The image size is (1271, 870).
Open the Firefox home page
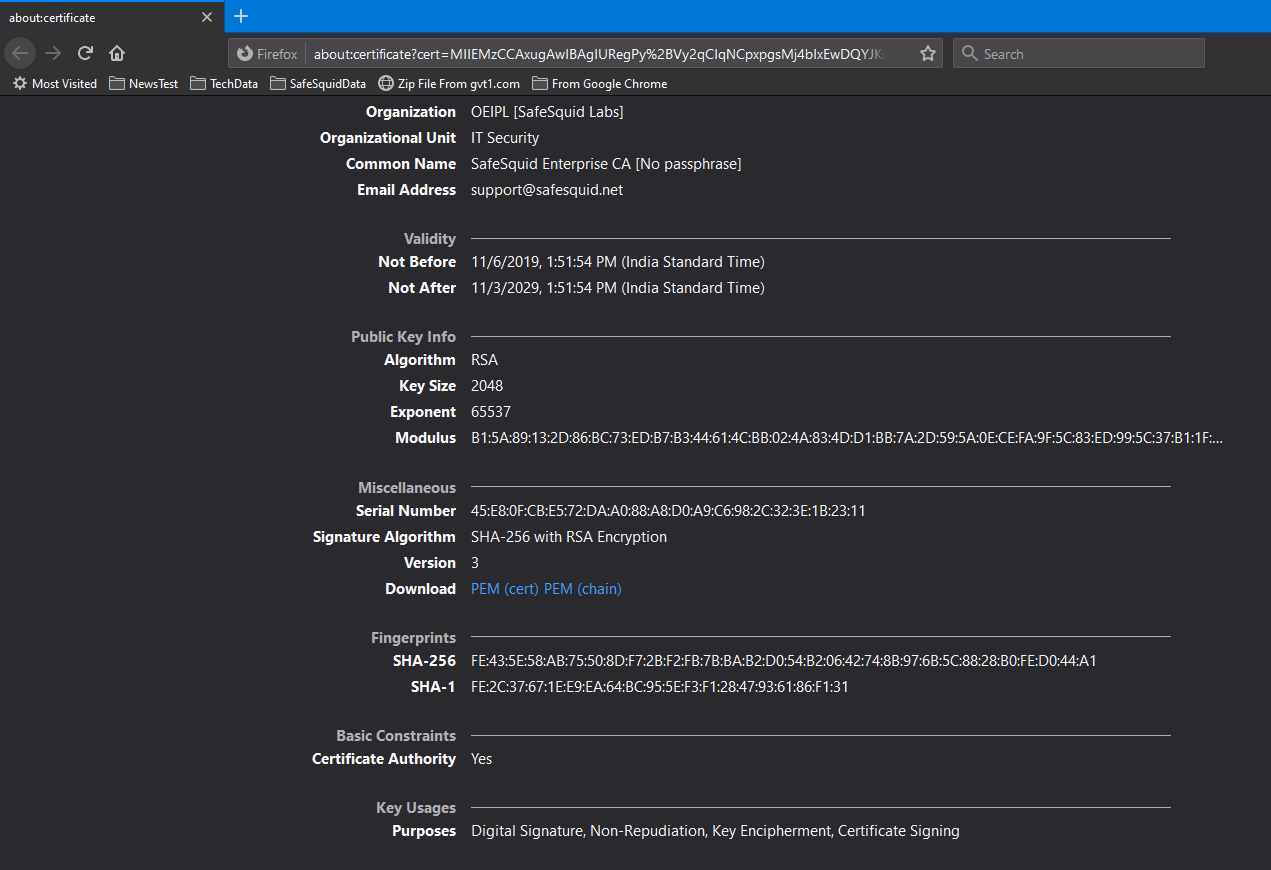click(117, 53)
